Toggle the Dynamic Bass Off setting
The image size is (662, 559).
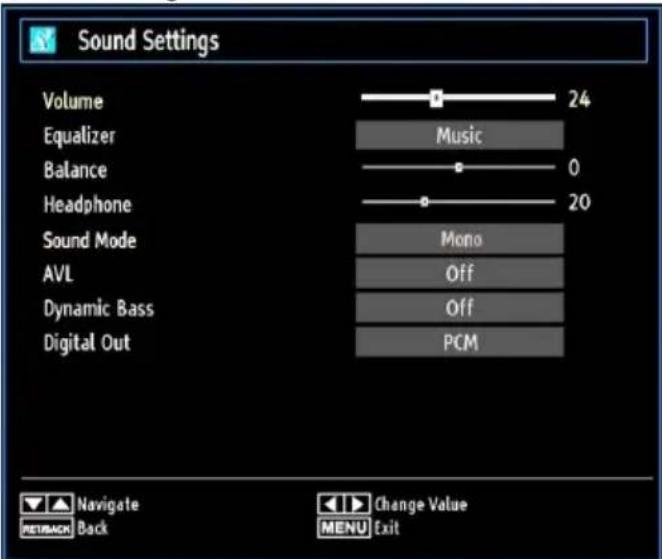[459, 307]
